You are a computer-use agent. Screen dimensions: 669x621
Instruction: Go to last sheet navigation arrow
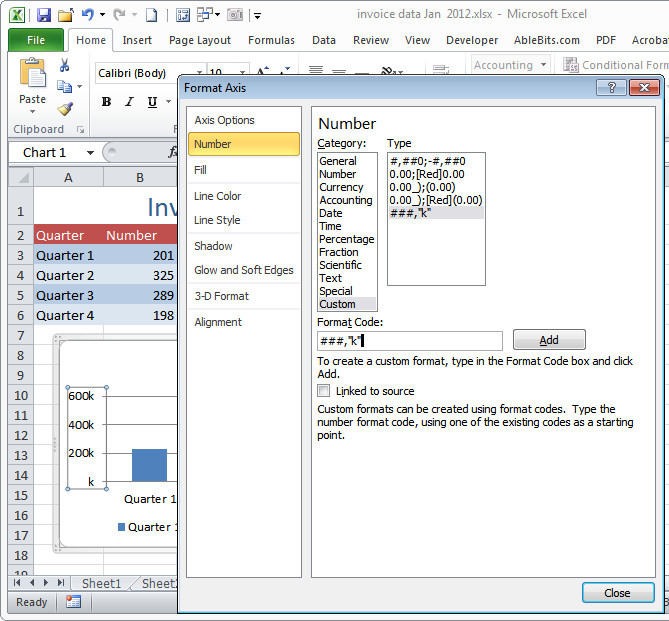coord(61,583)
